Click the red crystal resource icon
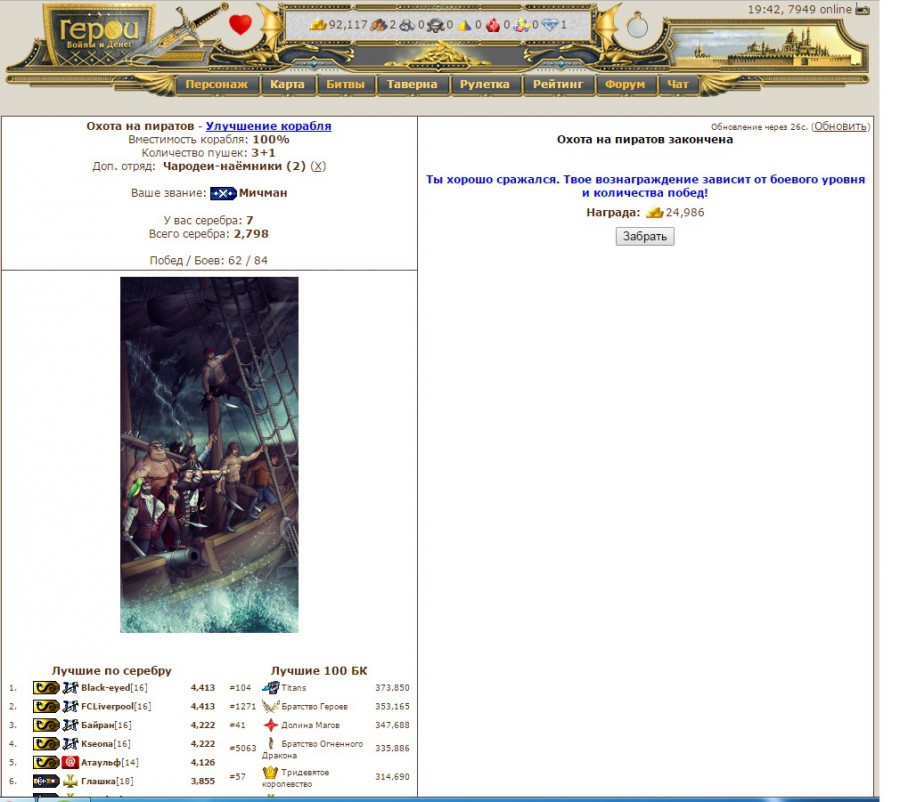The image size is (900, 802). pos(493,25)
